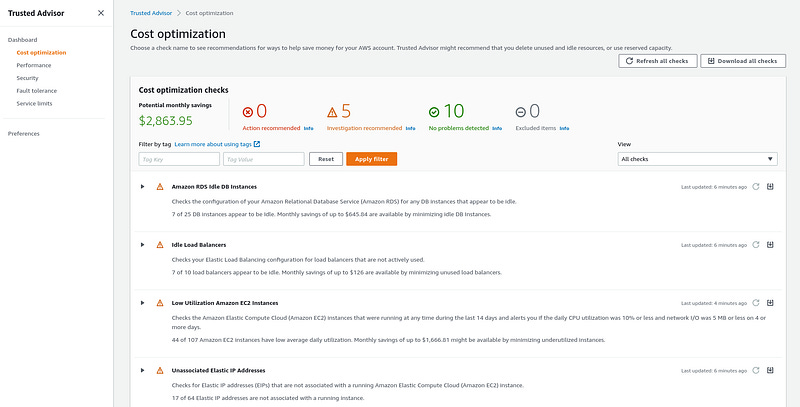Refresh the Idle Load Balancers check
This screenshot has height=407, width=800.
coord(756,245)
